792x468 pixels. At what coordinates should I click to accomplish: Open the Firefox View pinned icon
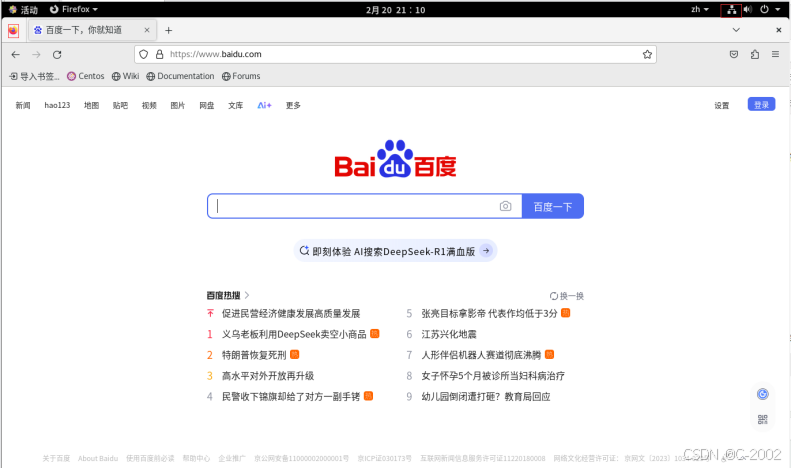14,30
